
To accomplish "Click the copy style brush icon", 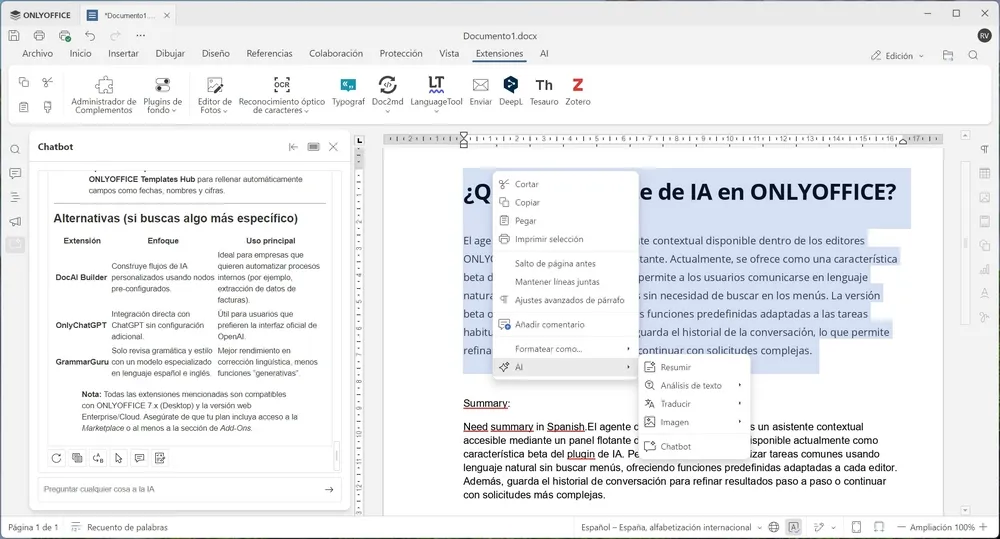I will (47, 107).
